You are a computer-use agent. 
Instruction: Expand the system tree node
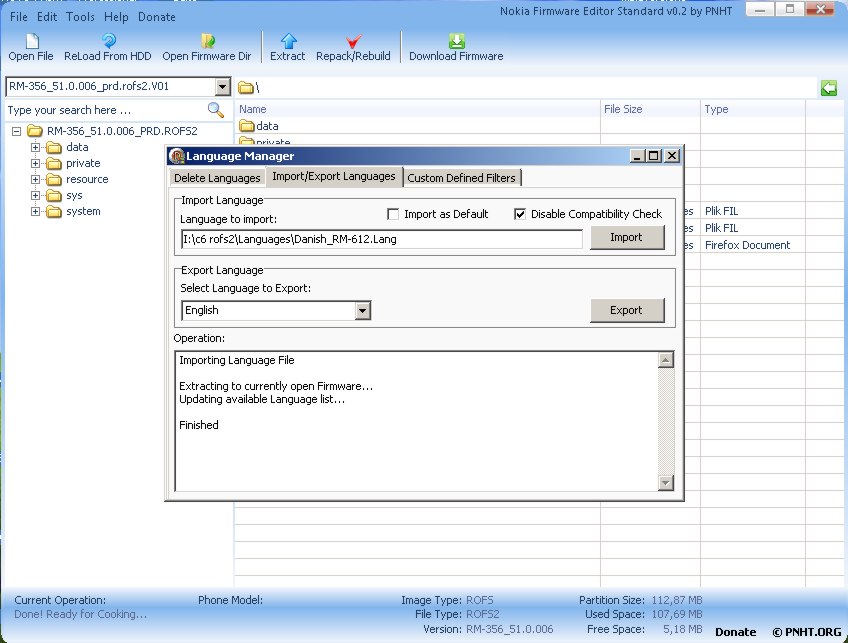[x=35, y=211]
